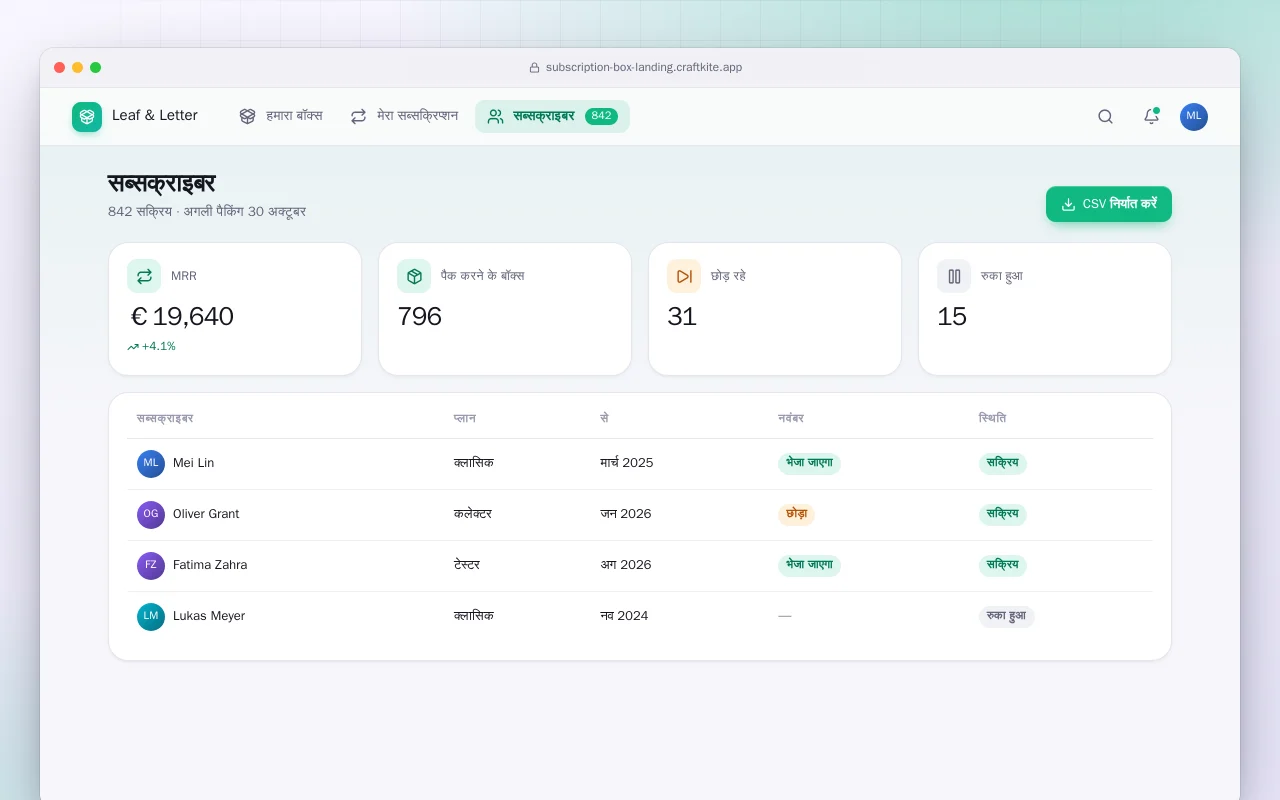This screenshot has width=1280, height=800.
Task: Click the subscription-box-landing.craftkite.app URL
Action: (644, 68)
